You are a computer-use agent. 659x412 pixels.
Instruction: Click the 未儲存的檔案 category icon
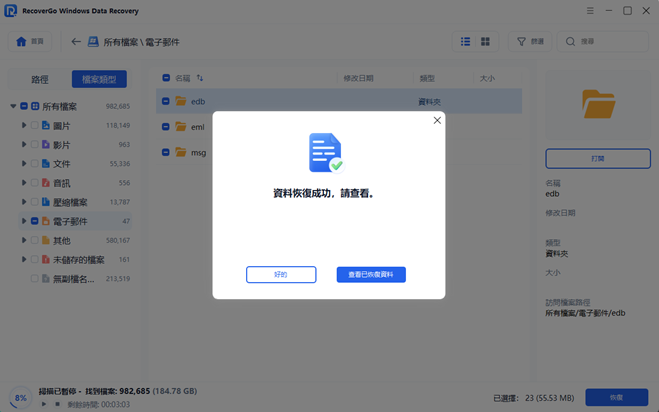[x=46, y=259]
